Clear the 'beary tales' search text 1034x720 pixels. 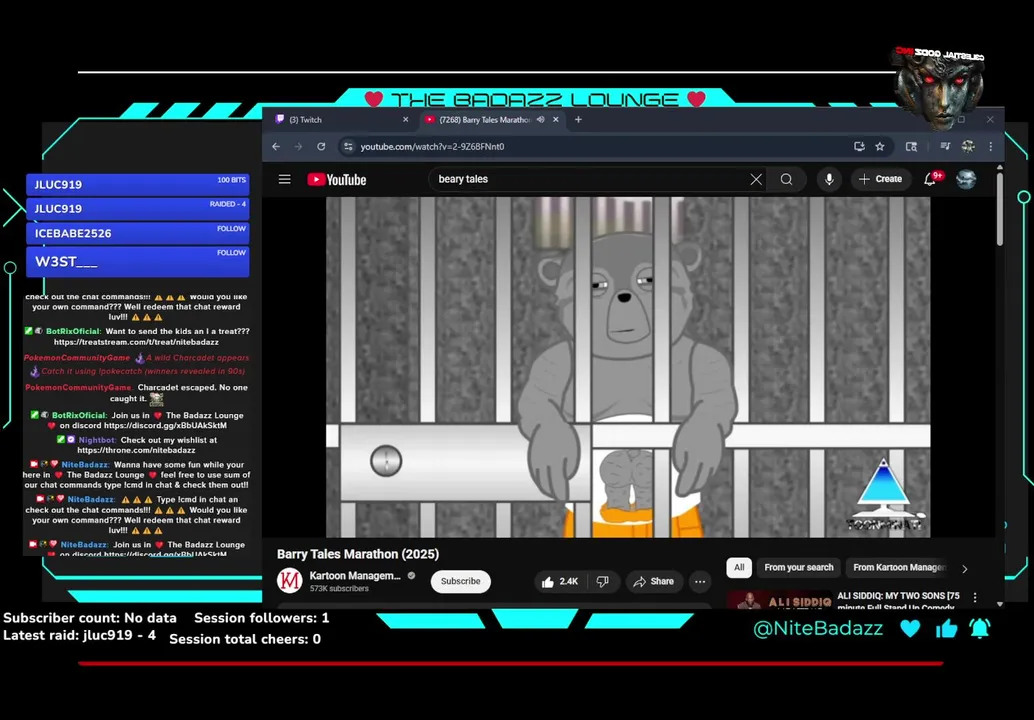click(x=756, y=179)
